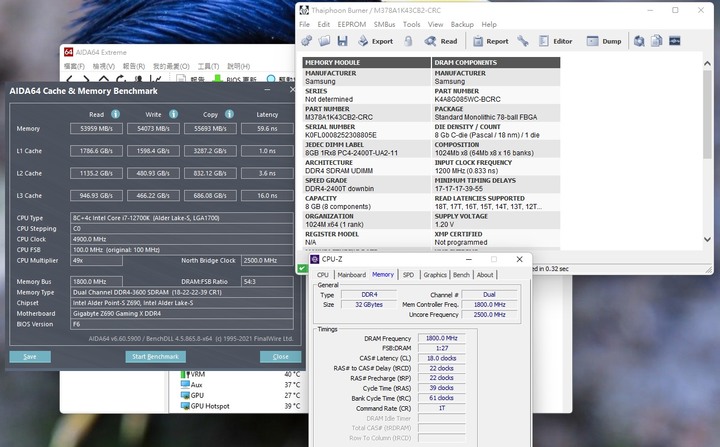
Task: Click Read in Thaiphoon Burner toolbar
Action: click(x=441, y=41)
